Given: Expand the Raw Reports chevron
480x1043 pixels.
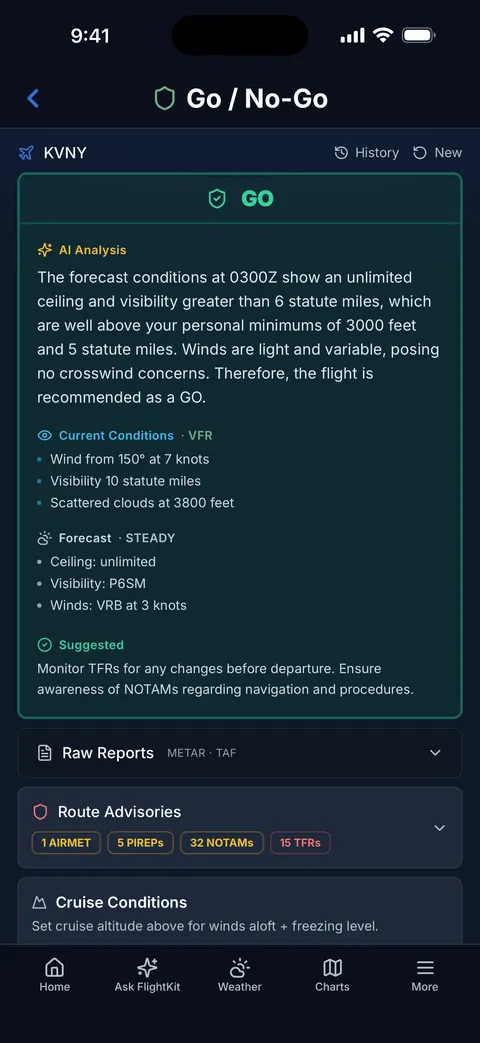Looking at the screenshot, I should (435, 753).
